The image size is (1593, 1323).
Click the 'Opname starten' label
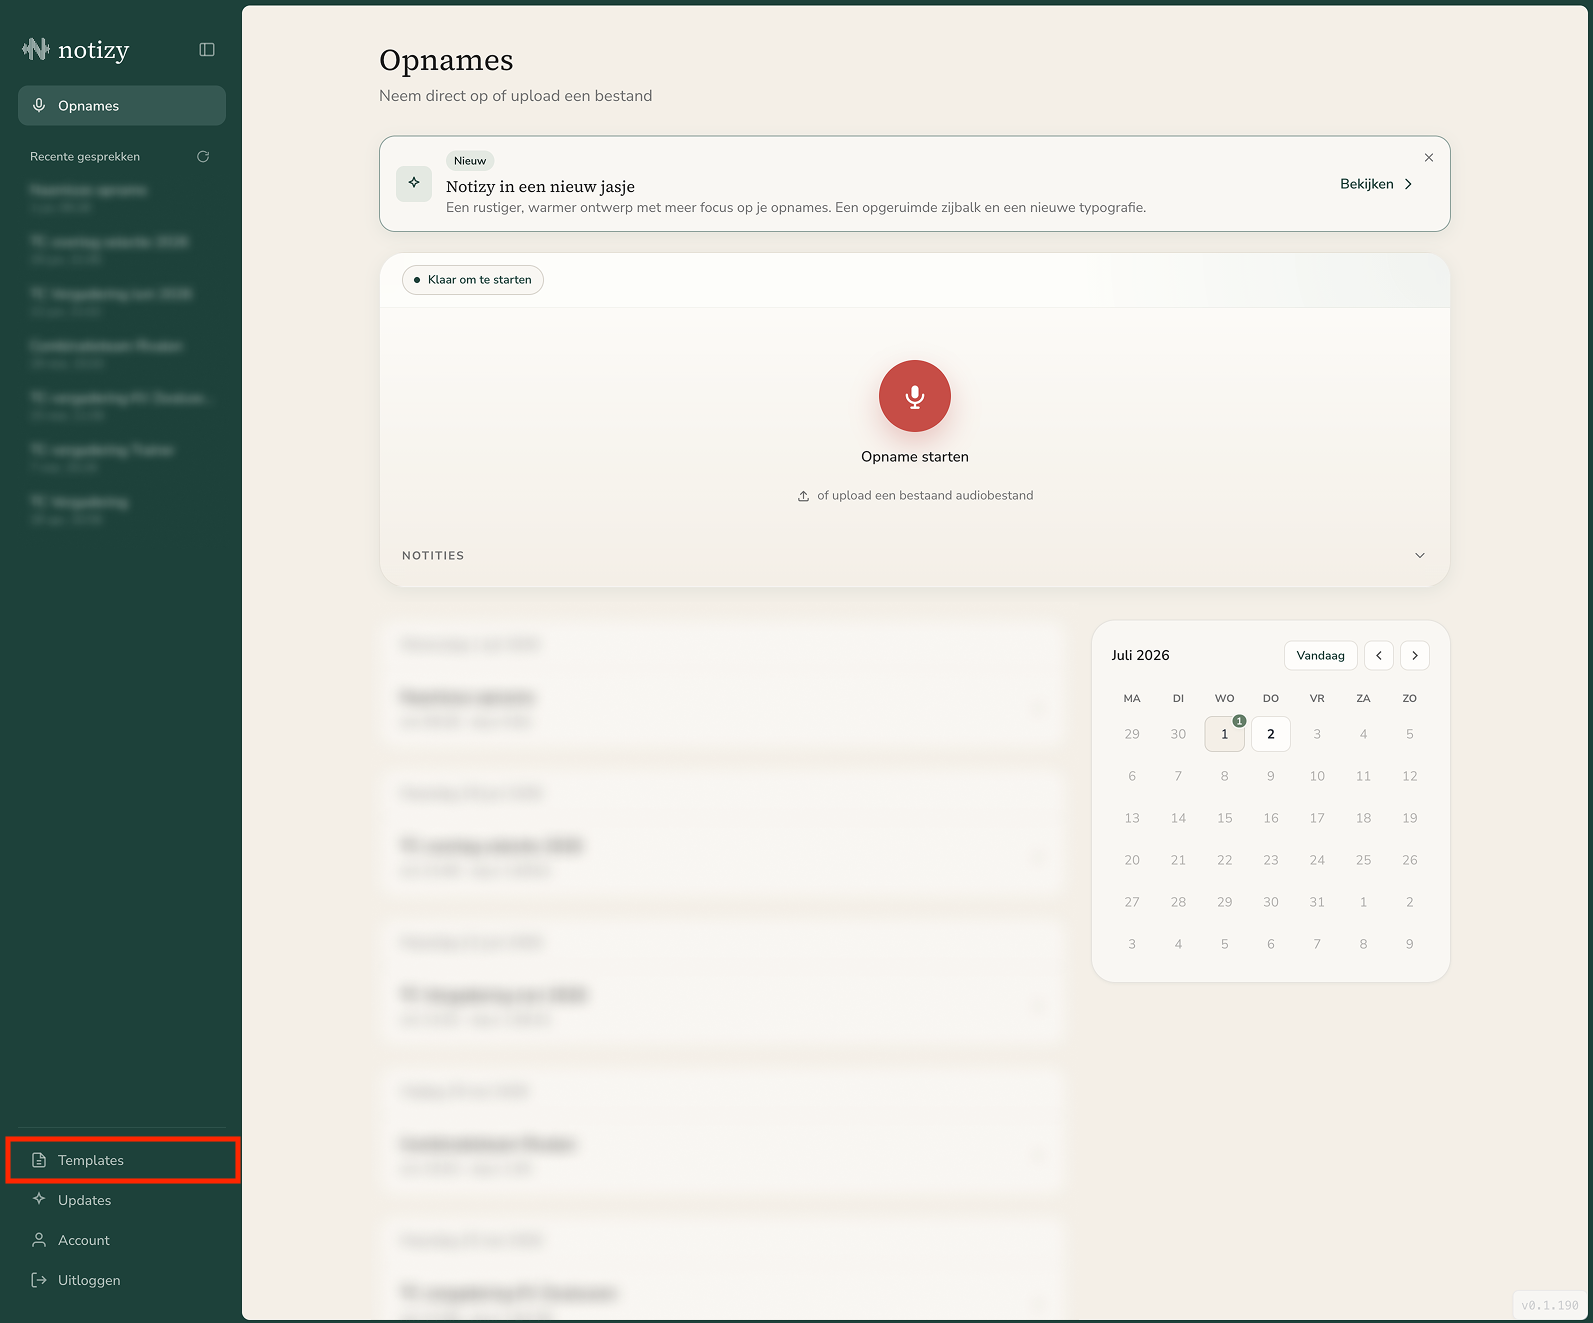915,457
